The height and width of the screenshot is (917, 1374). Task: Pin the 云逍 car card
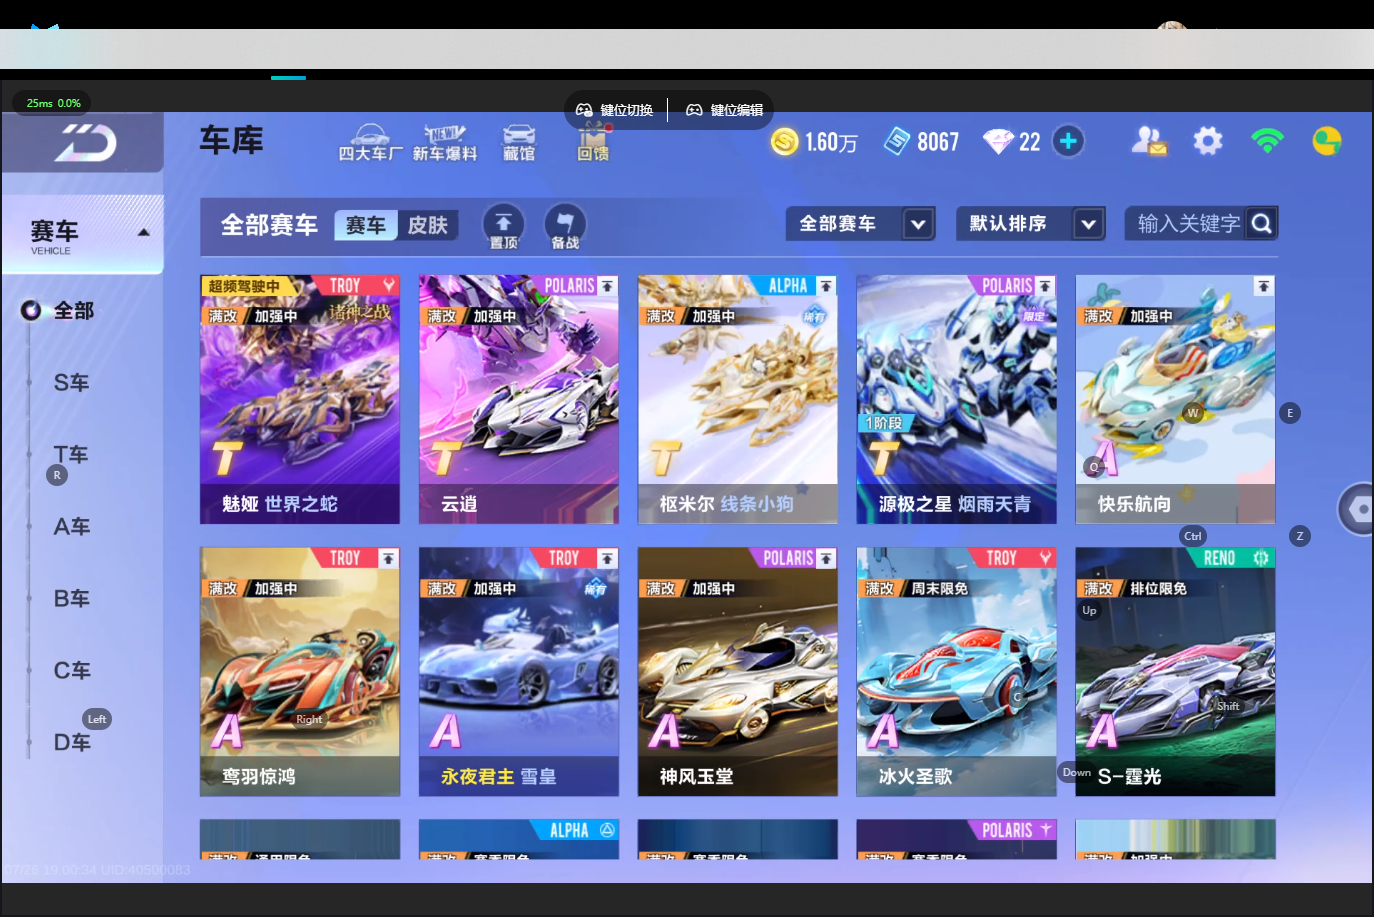607,286
